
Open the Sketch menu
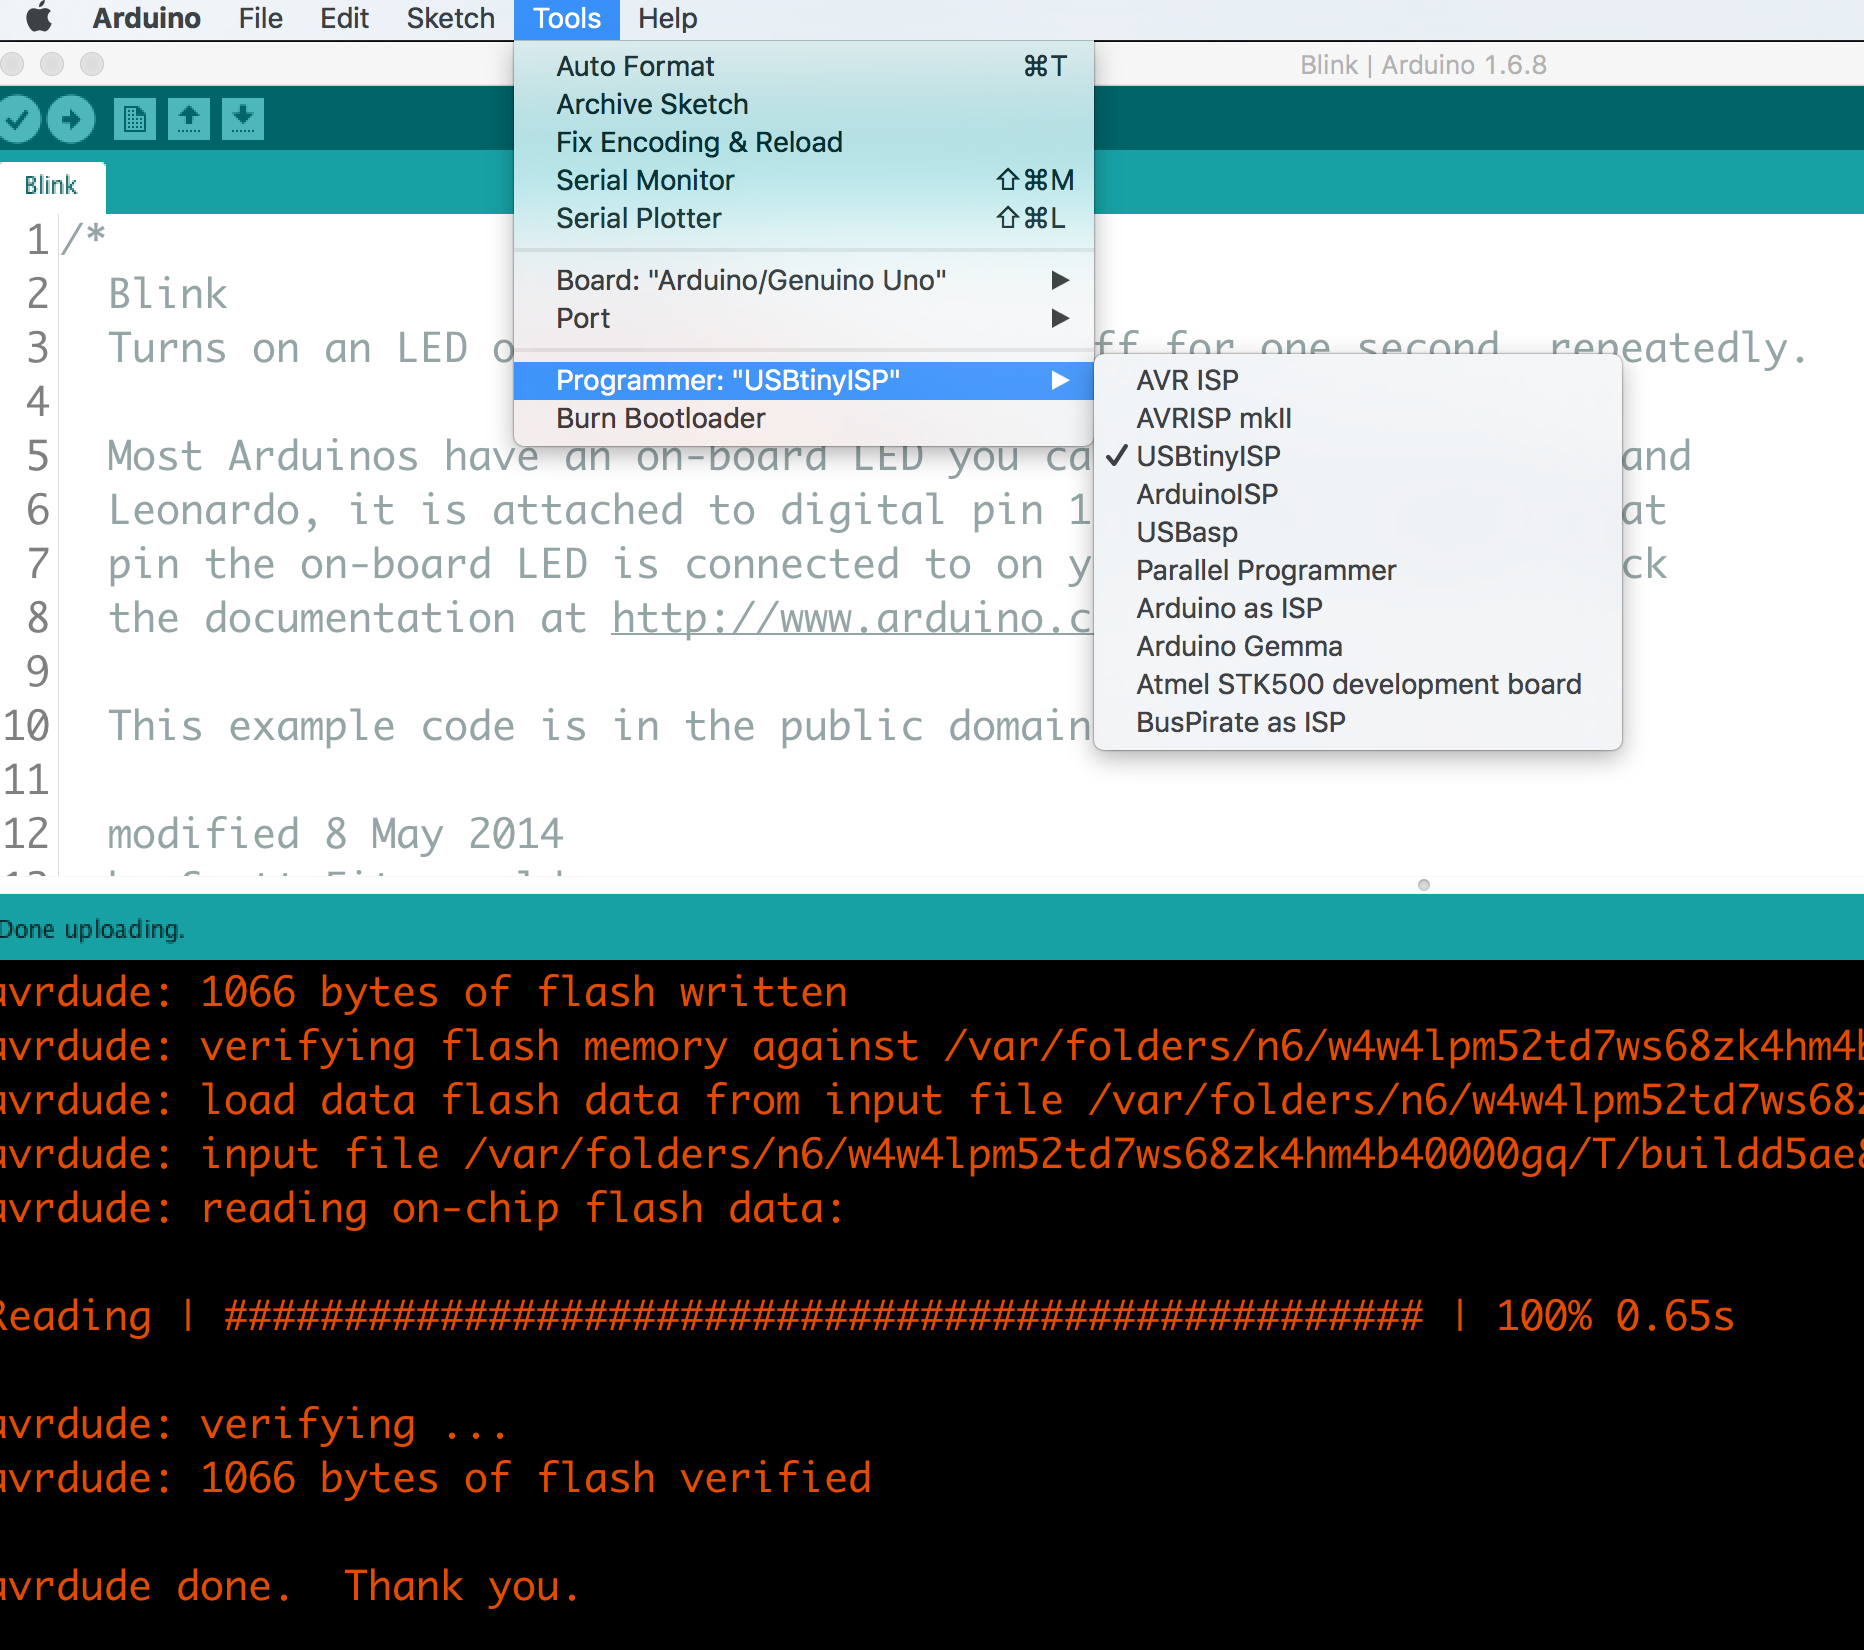pyautogui.click(x=450, y=18)
